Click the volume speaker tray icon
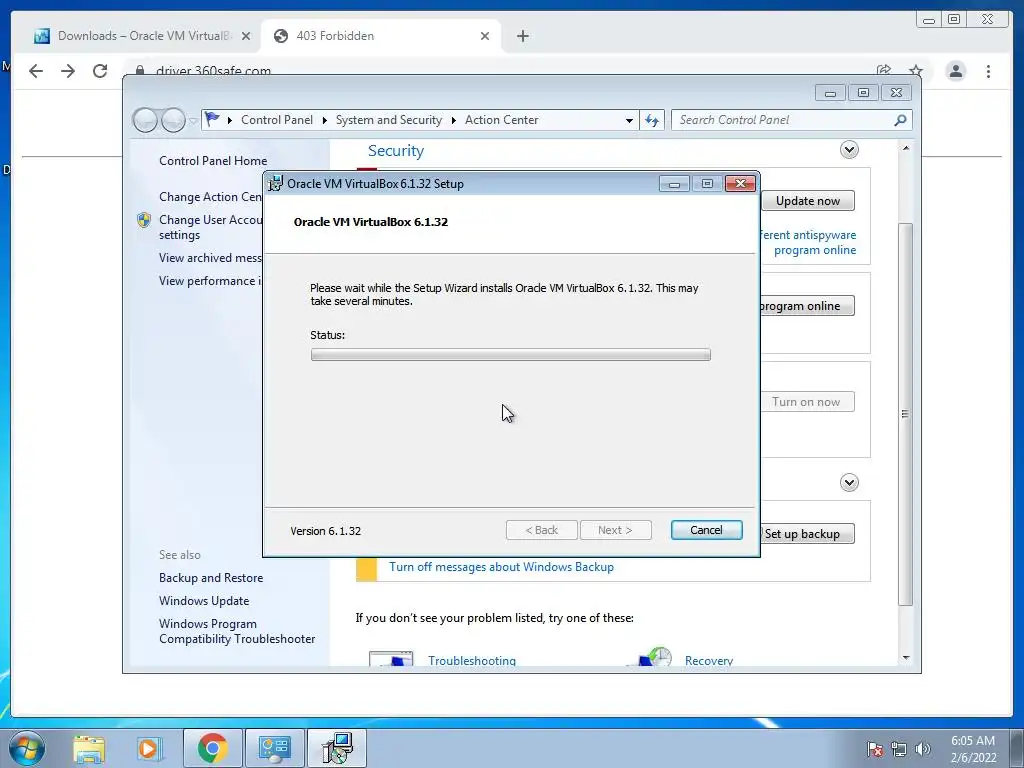Image resolution: width=1024 pixels, height=768 pixels. (x=923, y=749)
